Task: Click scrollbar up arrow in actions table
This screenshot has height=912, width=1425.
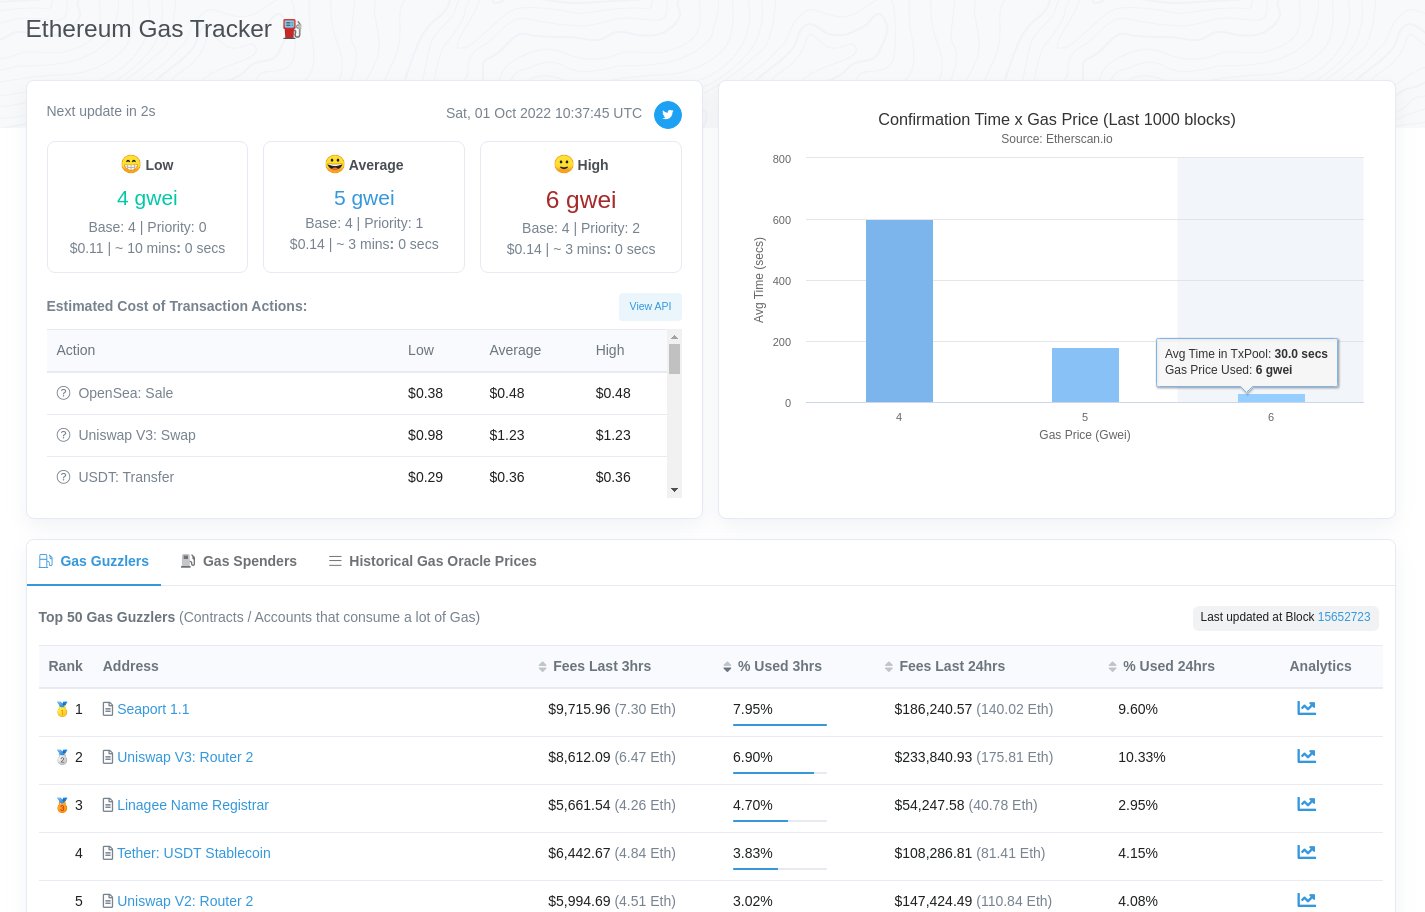Action: (x=674, y=337)
